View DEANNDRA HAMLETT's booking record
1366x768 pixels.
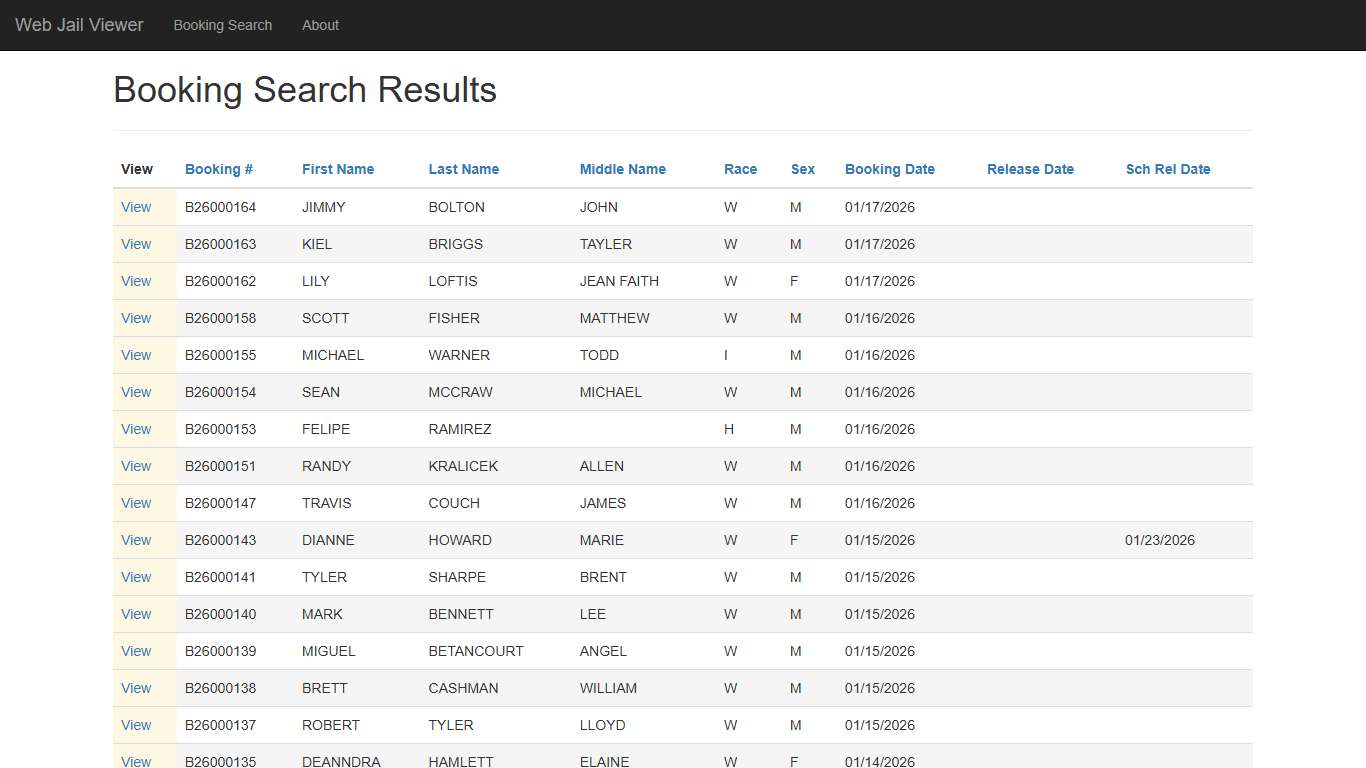136,761
